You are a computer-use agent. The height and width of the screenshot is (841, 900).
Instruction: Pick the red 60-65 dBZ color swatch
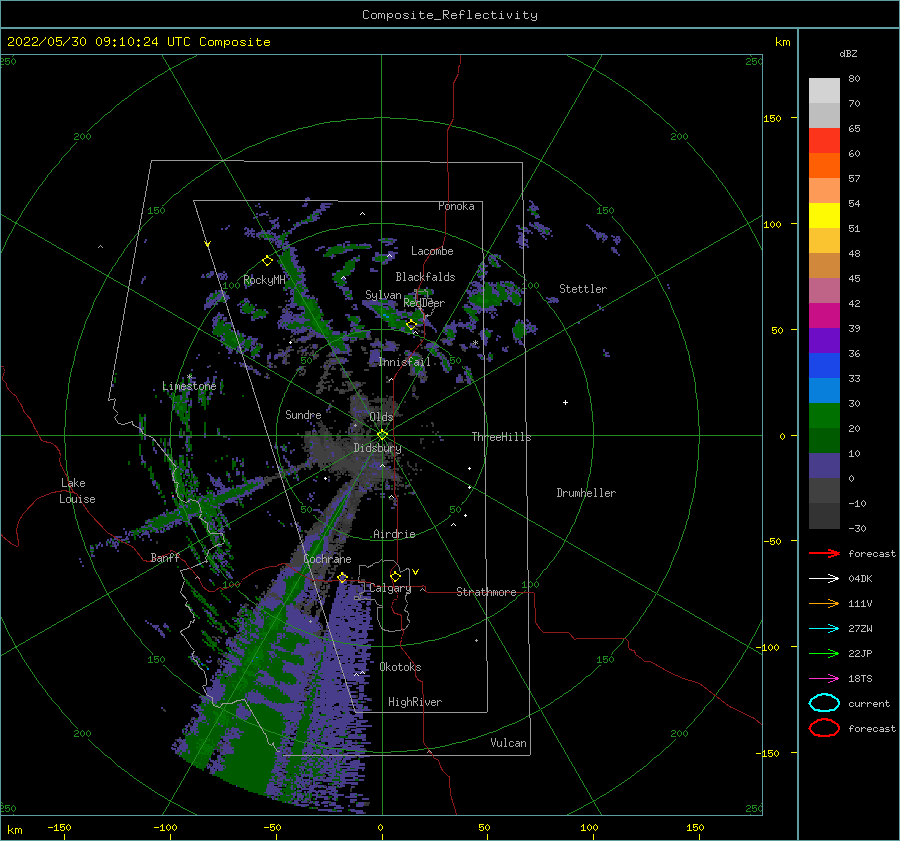coord(824,140)
